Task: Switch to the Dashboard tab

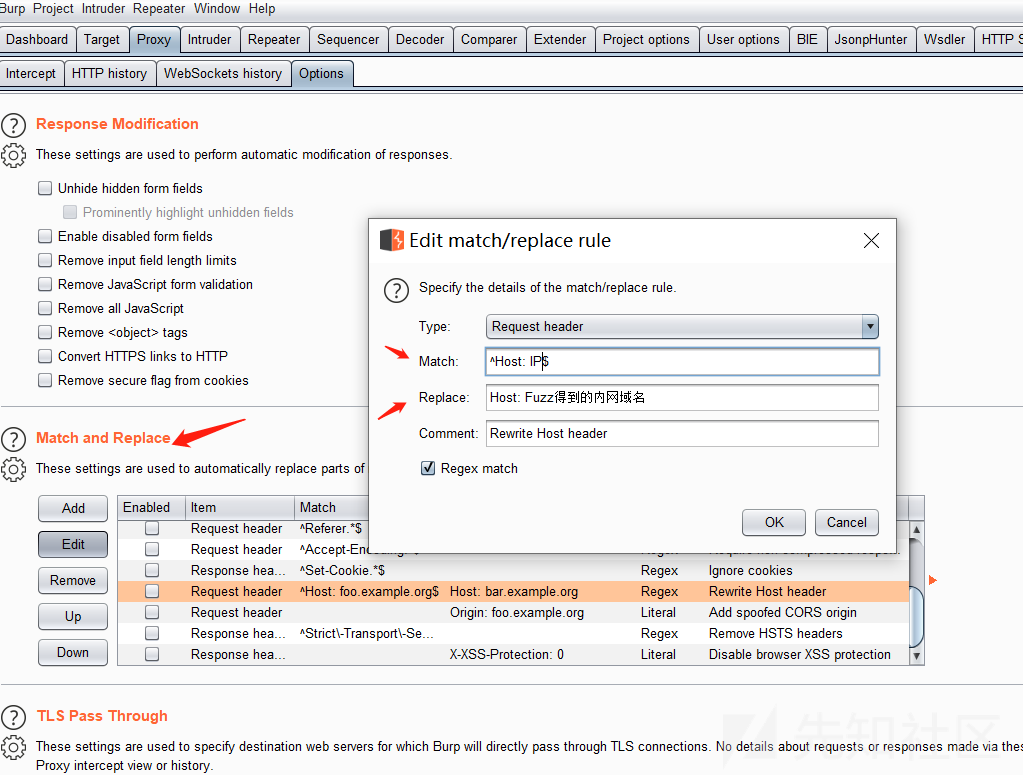Action: coord(37,40)
